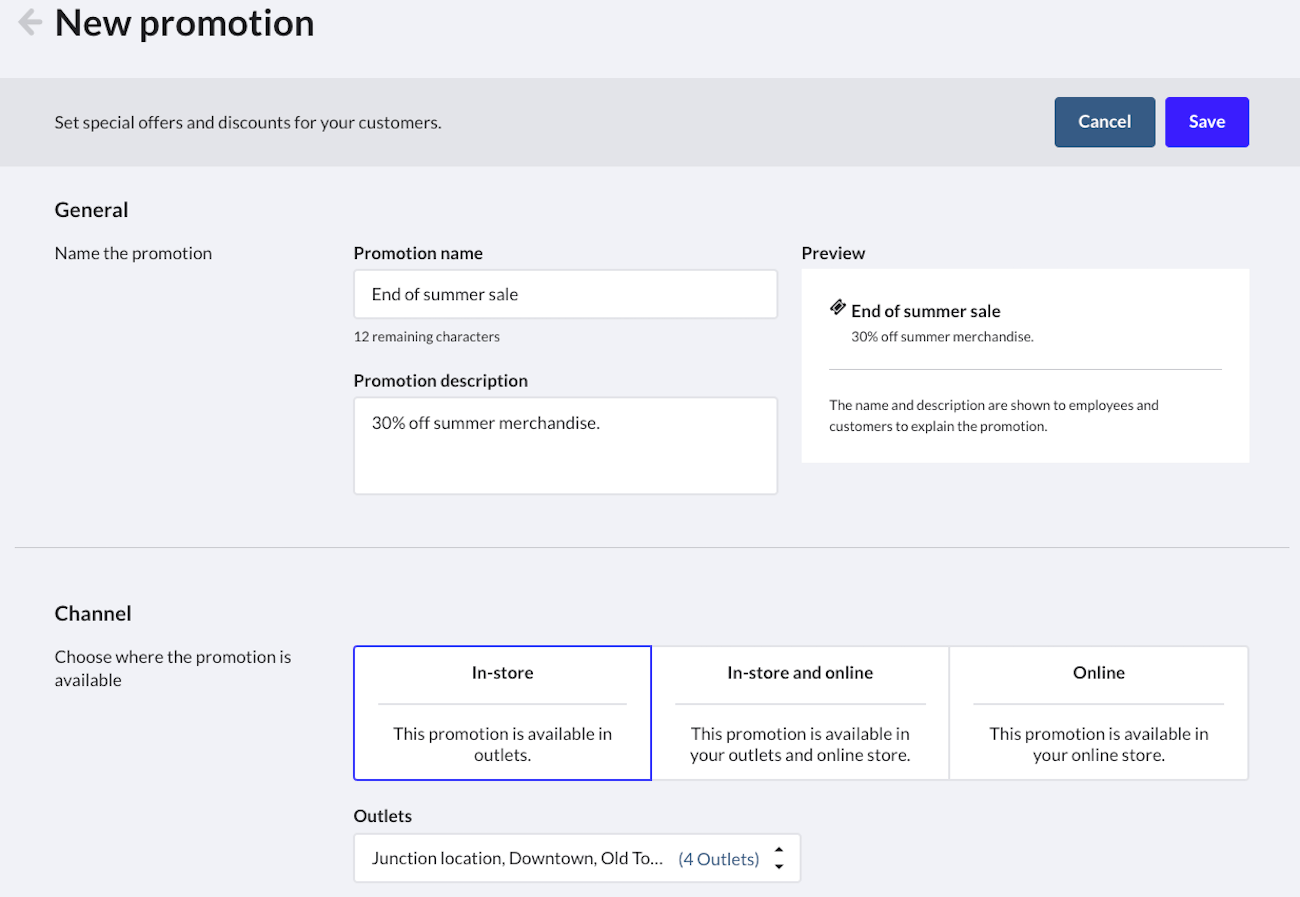The width and height of the screenshot is (1300, 897).
Task: Click the General section heading
Action: 91,209
